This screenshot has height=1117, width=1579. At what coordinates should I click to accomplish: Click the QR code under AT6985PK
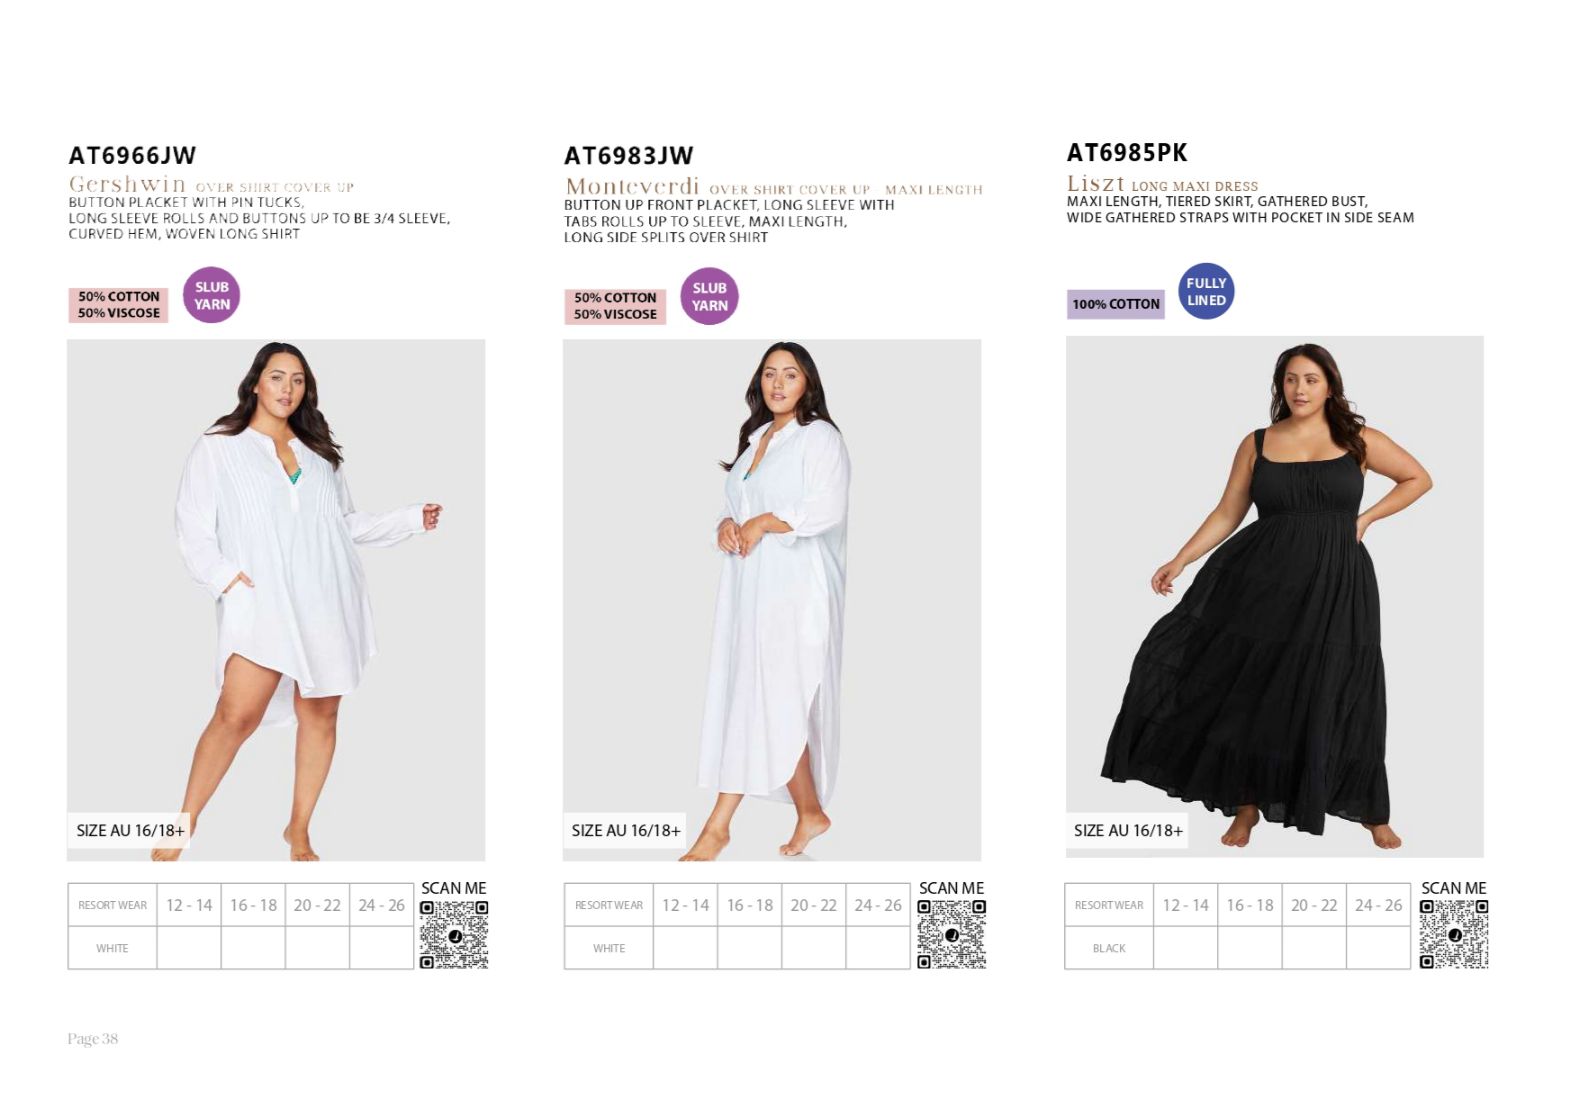(1454, 934)
